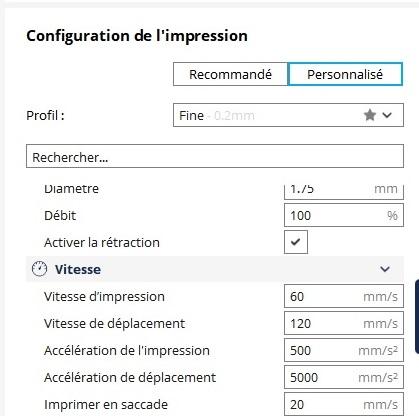419x416 pixels.
Task: Click the Vitesse speedometer icon
Action: pyautogui.click(x=39, y=269)
